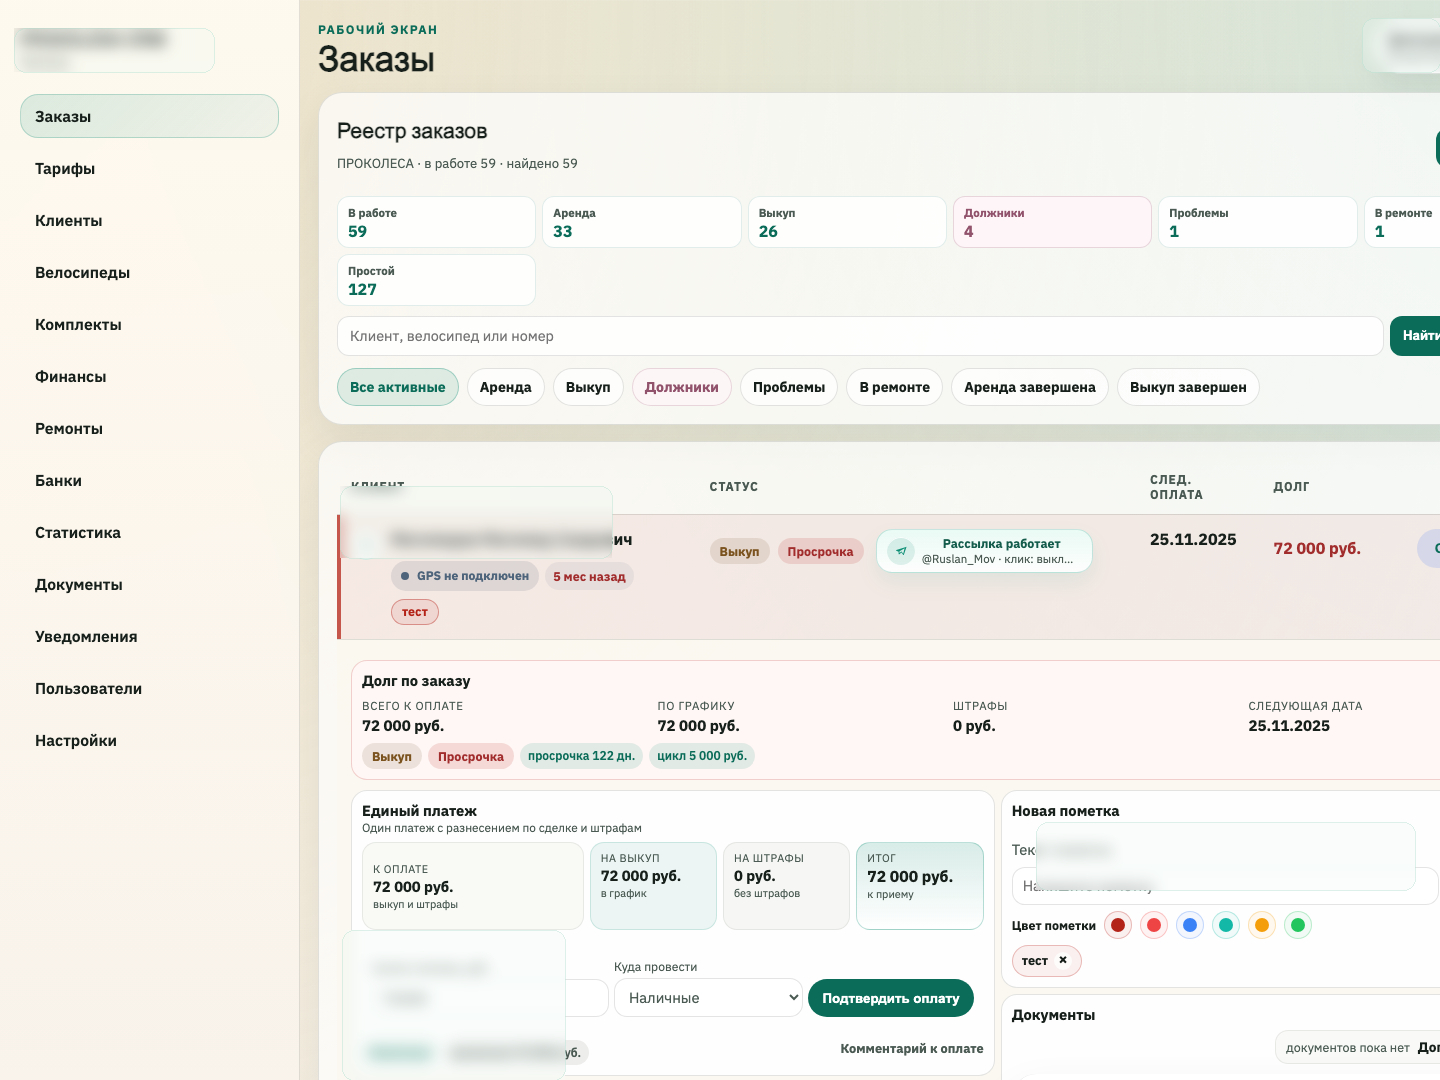Click the Просрочка status badge in the order row
Image resolution: width=1440 pixels, height=1080 pixels.
click(820, 551)
